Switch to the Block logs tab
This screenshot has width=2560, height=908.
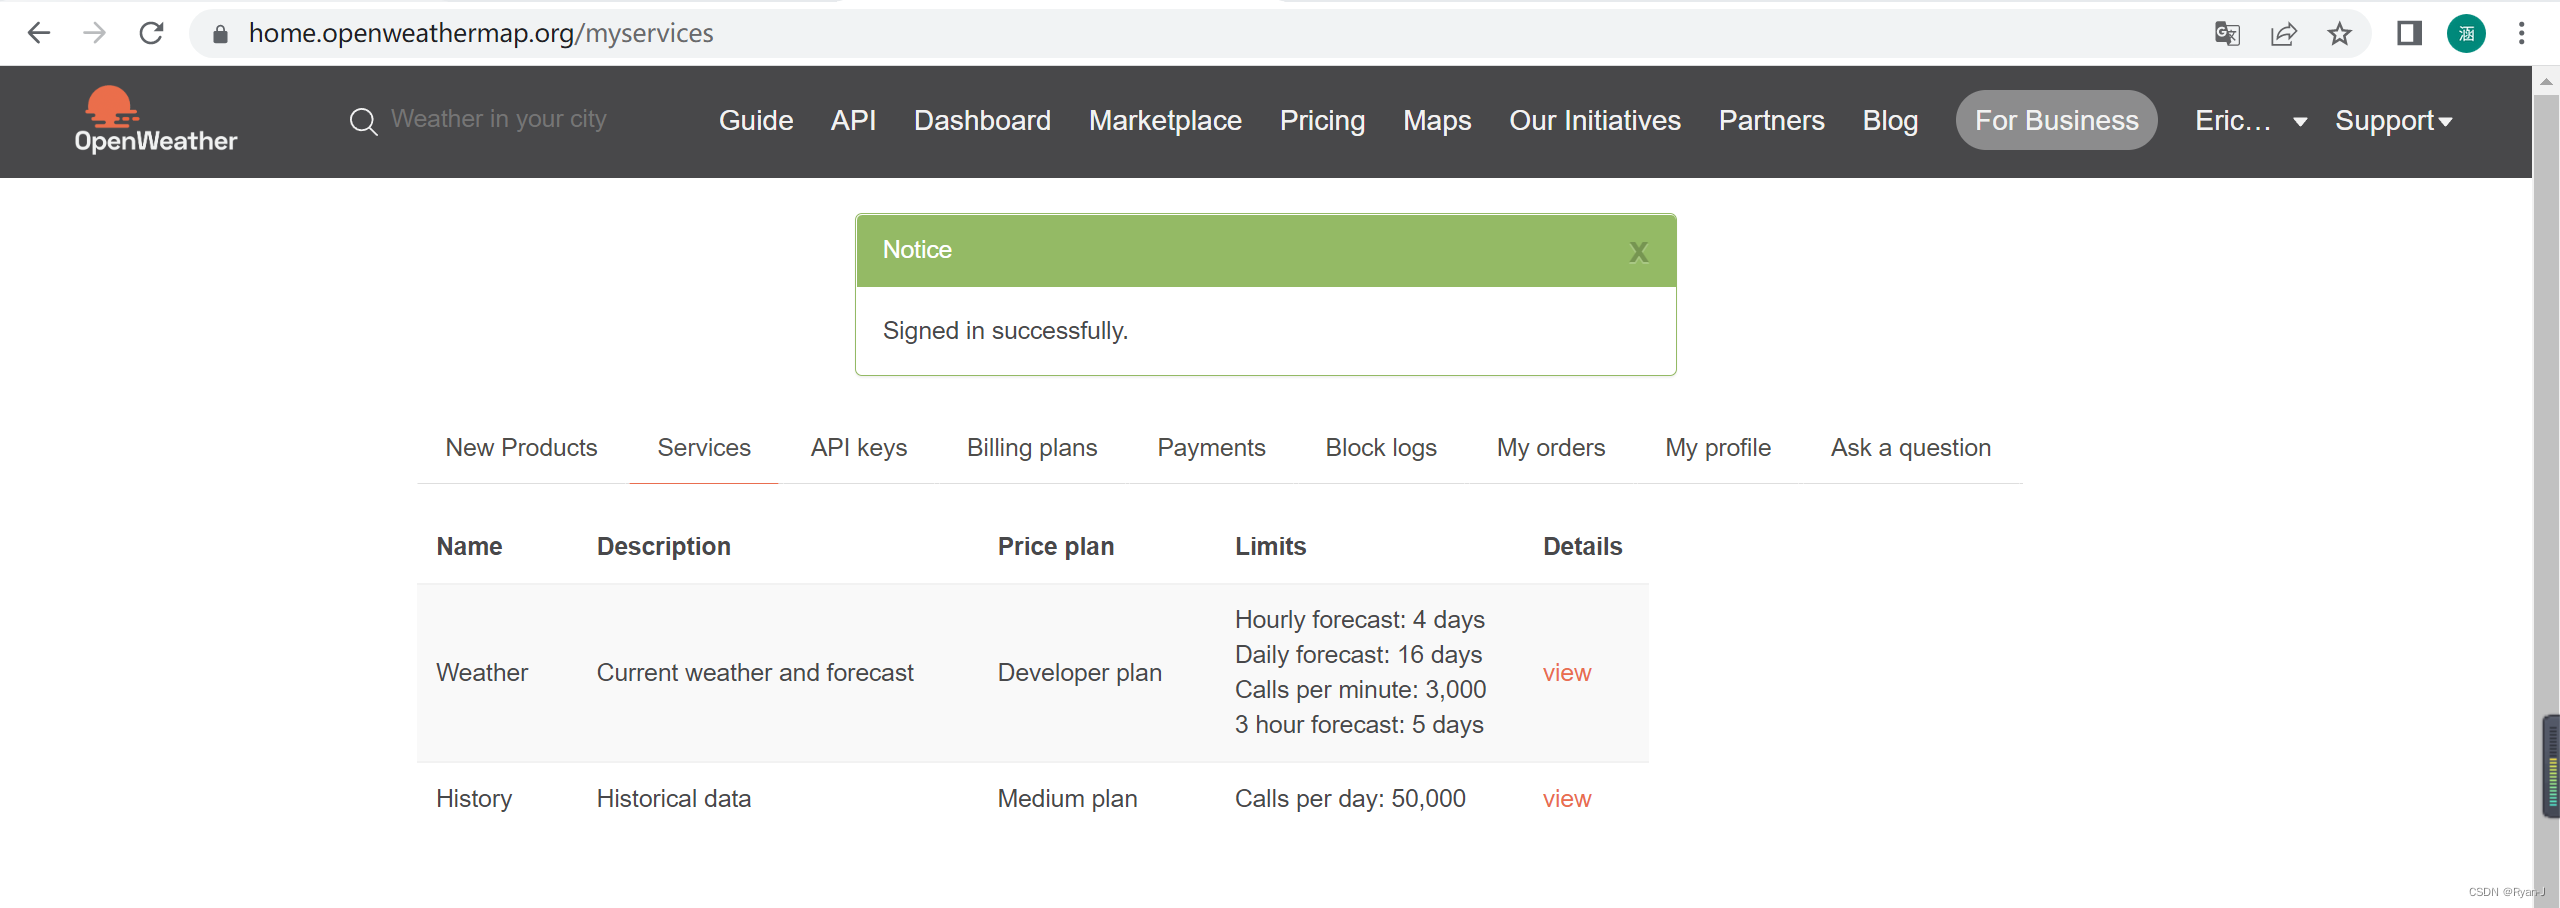[x=1381, y=447]
